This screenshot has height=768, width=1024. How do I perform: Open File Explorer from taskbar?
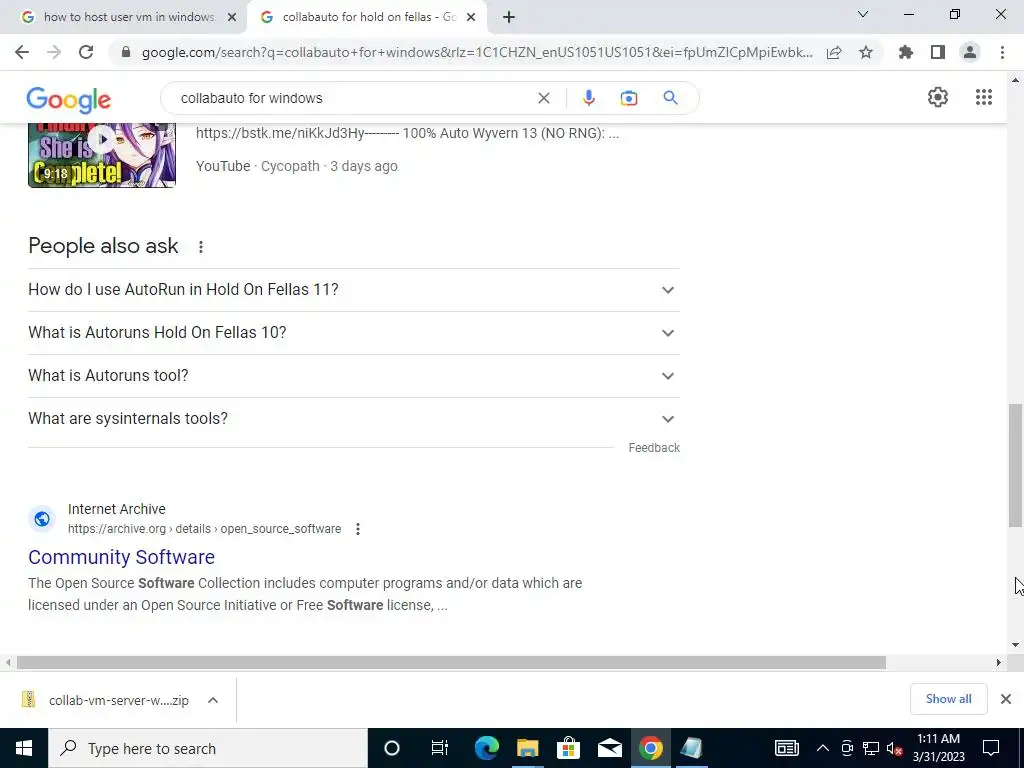point(528,748)
